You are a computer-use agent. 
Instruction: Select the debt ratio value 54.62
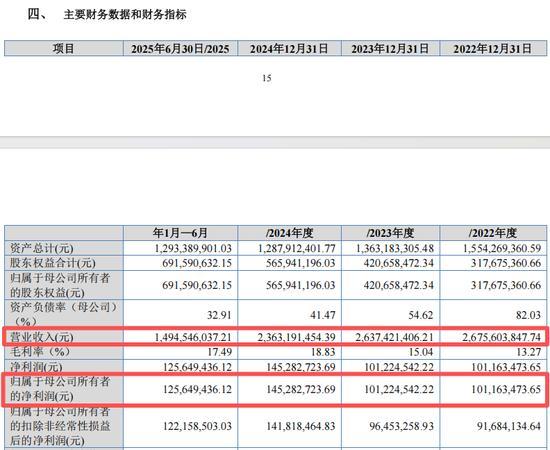click(x=421, y=315)
